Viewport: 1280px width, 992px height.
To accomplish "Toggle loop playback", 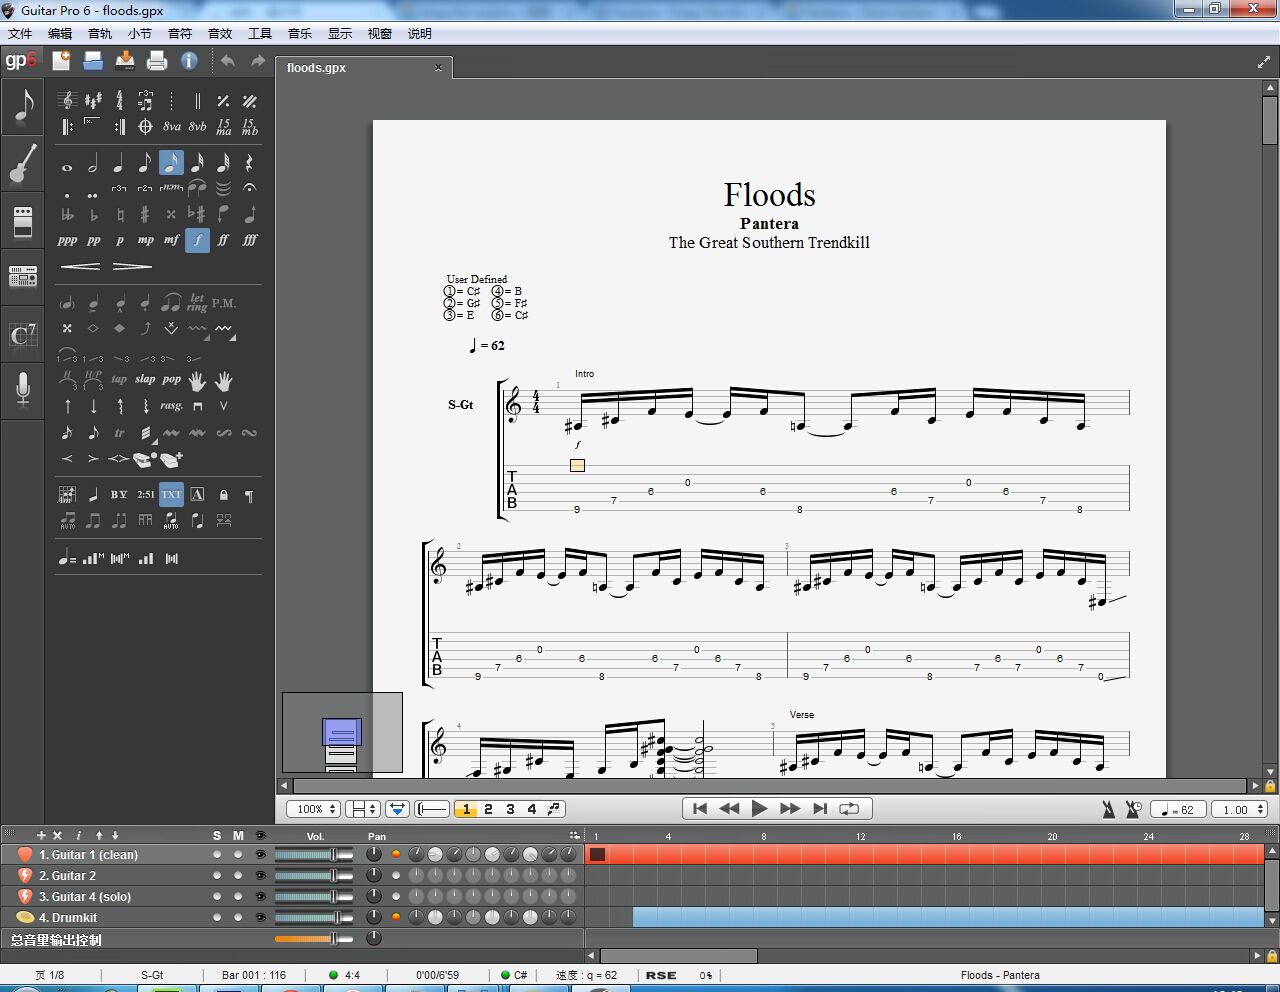I will click(x=849, y=808).
